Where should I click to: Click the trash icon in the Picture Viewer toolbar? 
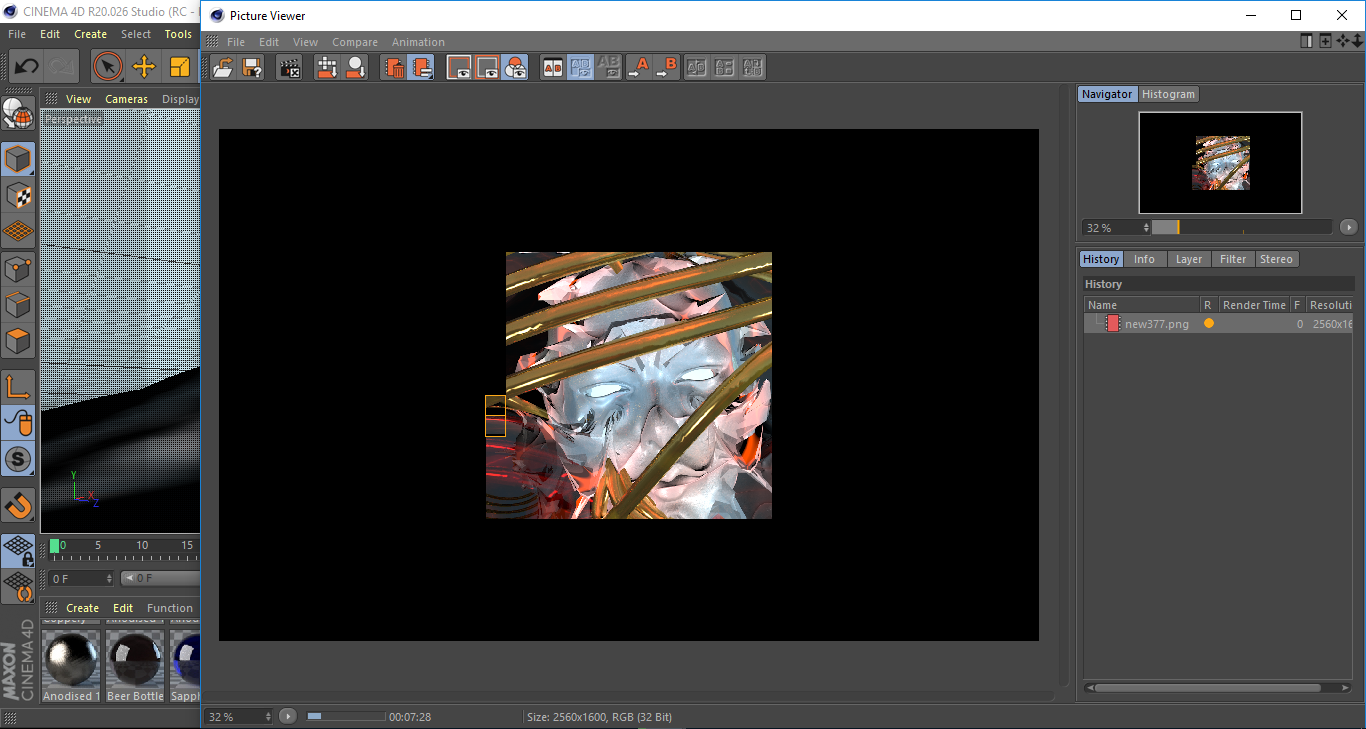click(x=394, y=67)
